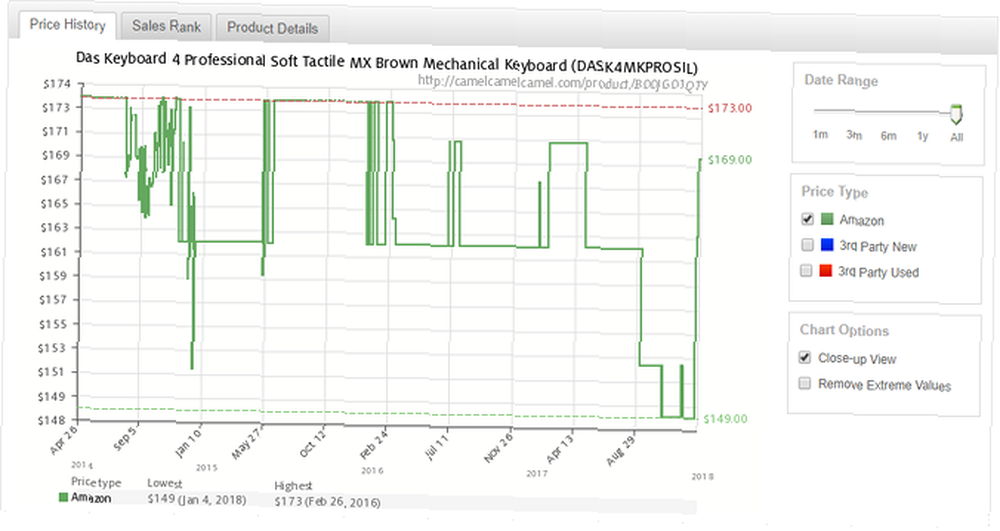Click the May 27 x-axis date label
Screen dimensions: 1000x531
[x=247, y=442]
